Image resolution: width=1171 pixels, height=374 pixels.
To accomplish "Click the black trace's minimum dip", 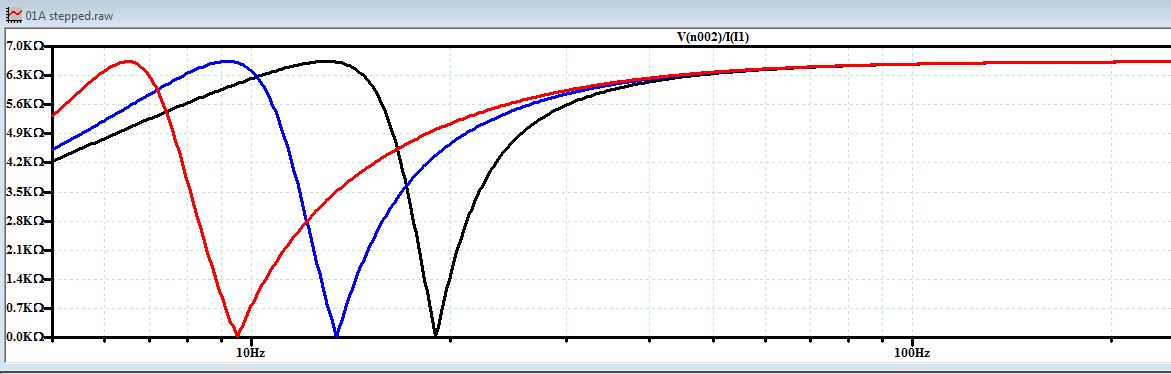I will (x=435, y=334).
